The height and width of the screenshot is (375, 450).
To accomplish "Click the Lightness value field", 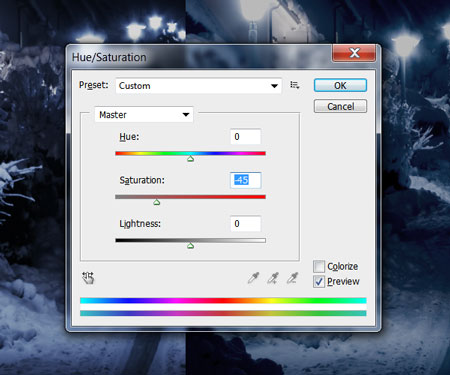I will click(x=246, y=224).
